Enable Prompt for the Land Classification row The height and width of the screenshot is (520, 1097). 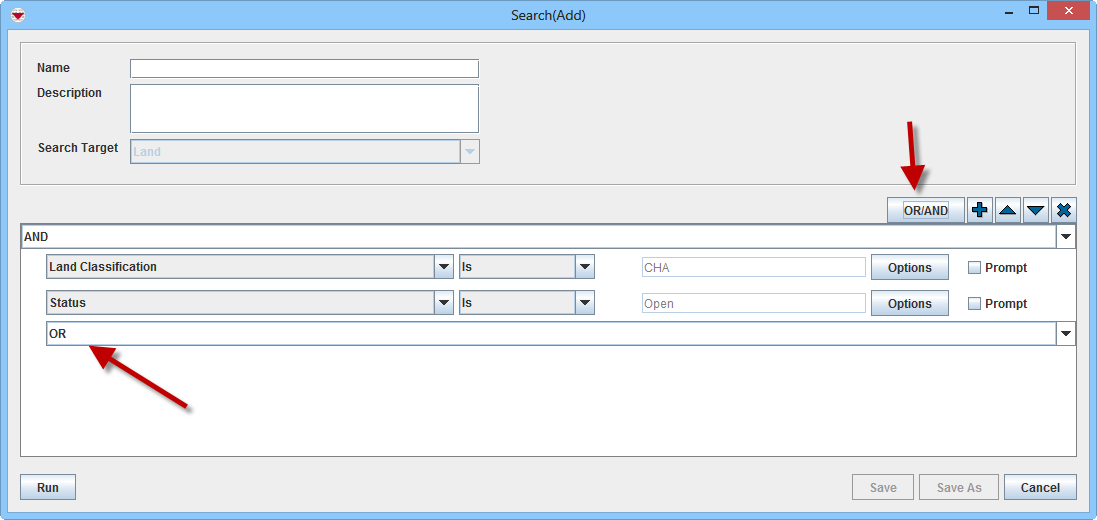click(x=974, y=268)
